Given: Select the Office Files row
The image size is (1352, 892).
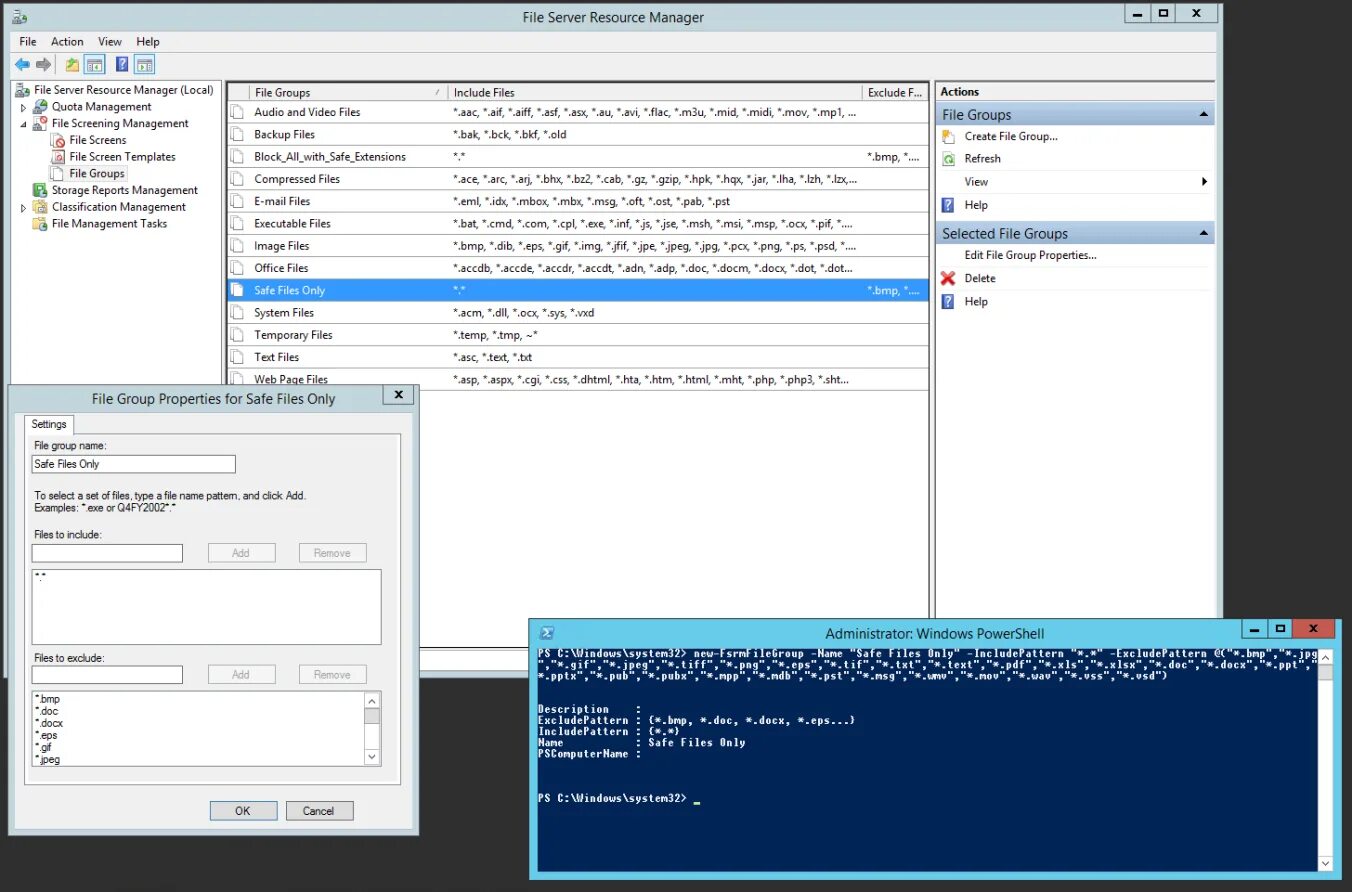Looking at the screenshot, I should coord(577,268).
